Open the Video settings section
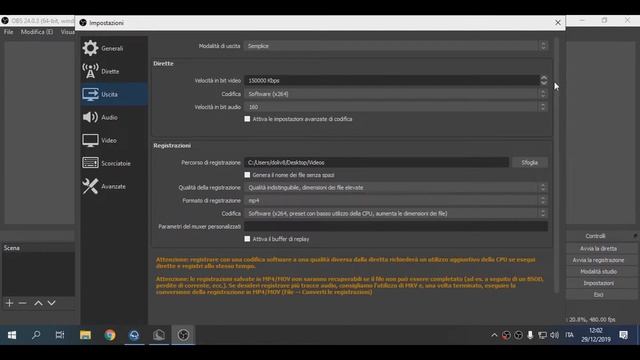This screenshot has width=640, height=360. pyautogui.click(x=114, y=140)
